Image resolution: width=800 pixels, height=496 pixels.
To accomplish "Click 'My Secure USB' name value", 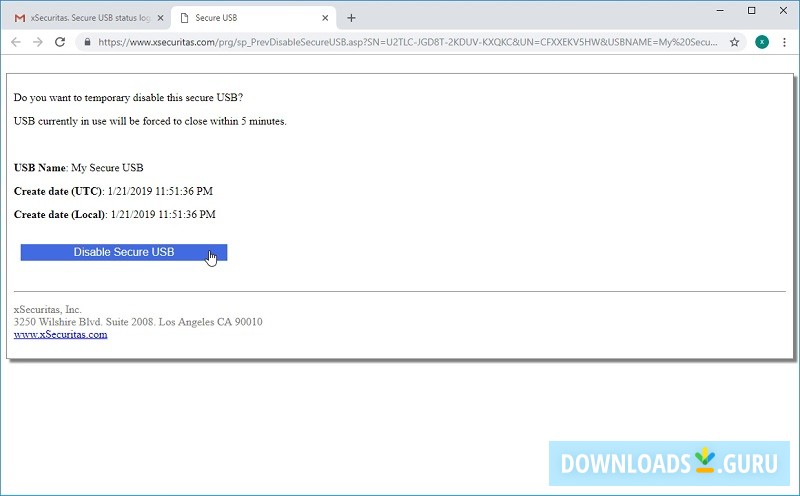I will point(107,167).
